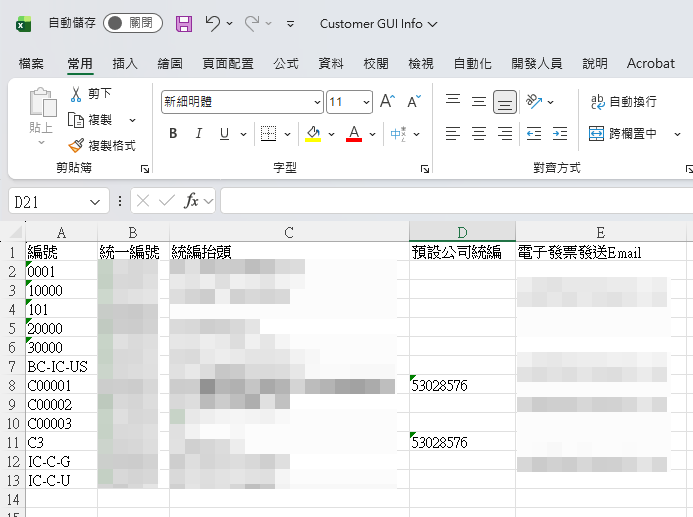Open the 開發人員 tab
The image size is (693, 517).
537,64
